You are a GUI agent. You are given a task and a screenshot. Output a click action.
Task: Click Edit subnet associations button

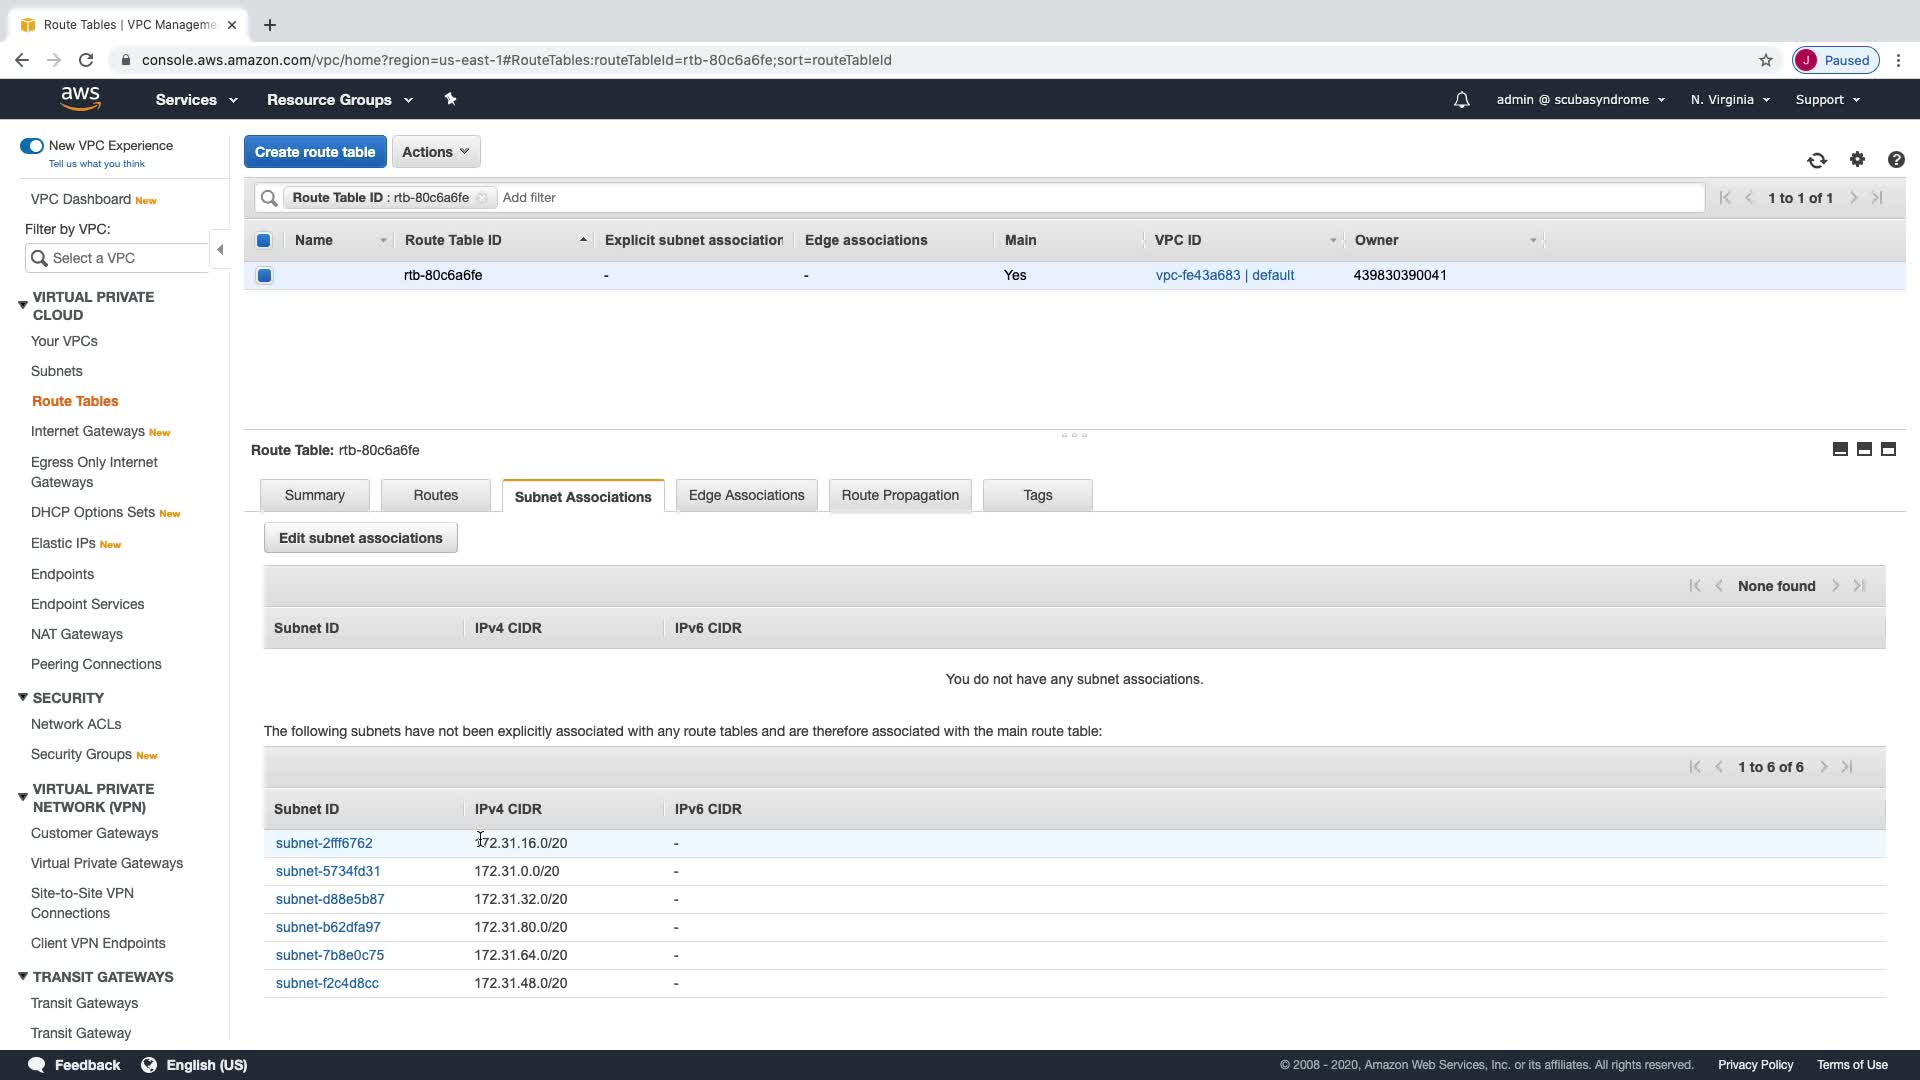[360, 538]
